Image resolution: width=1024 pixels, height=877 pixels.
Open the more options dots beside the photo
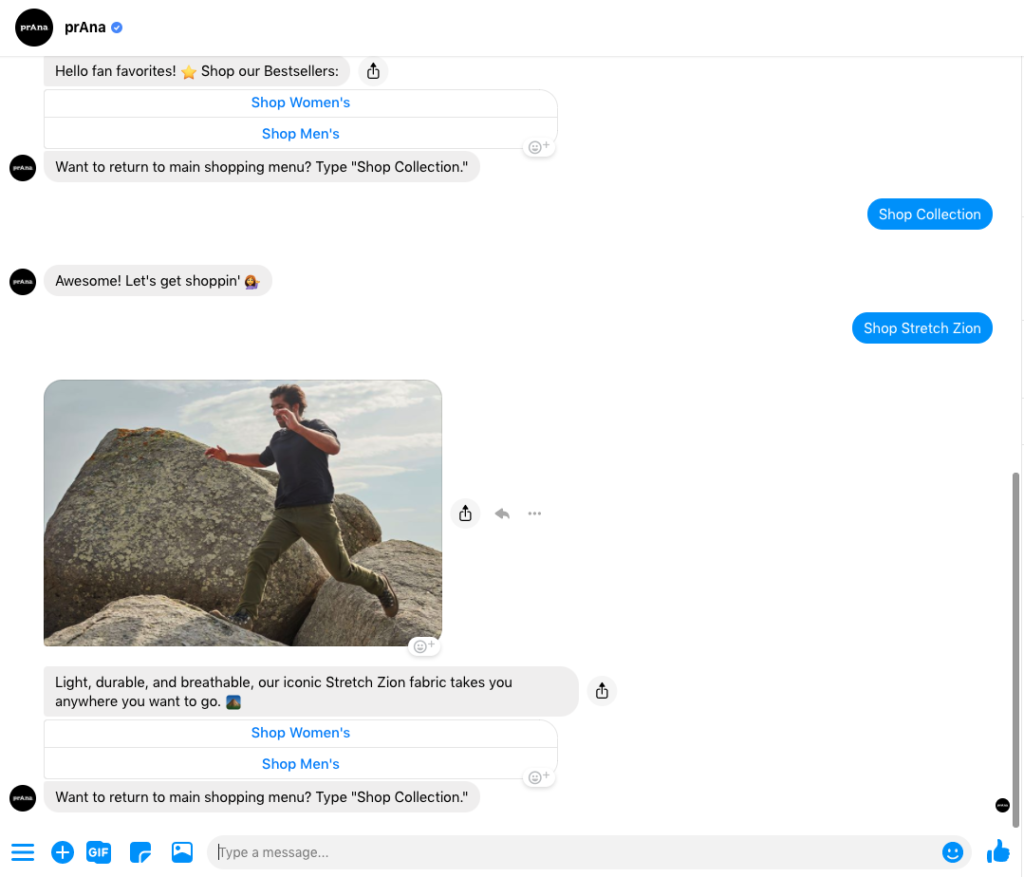click(x=534, y=513)
